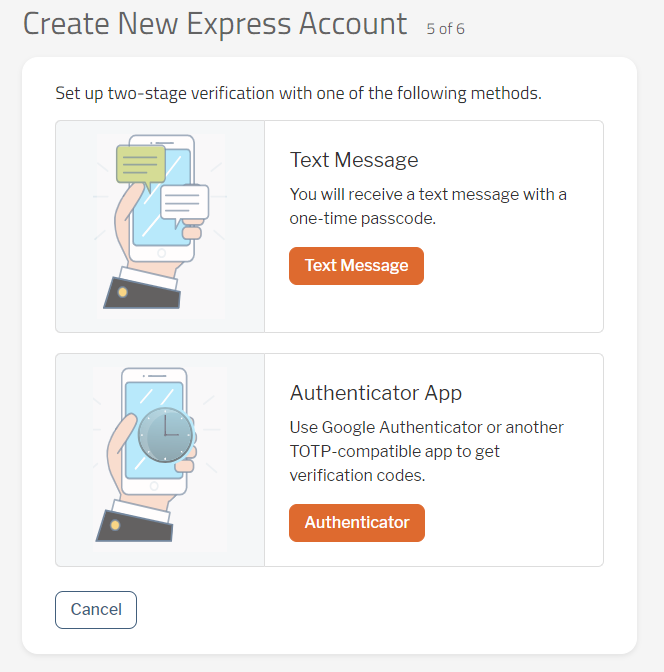
Task: Click the "Create New Express Account" title
Action: pos(215,24)
